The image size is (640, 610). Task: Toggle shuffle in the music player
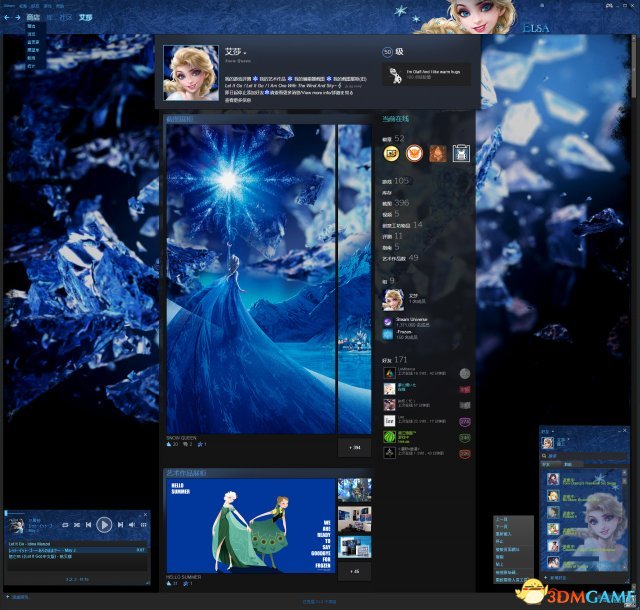click(x=77, y=525)
